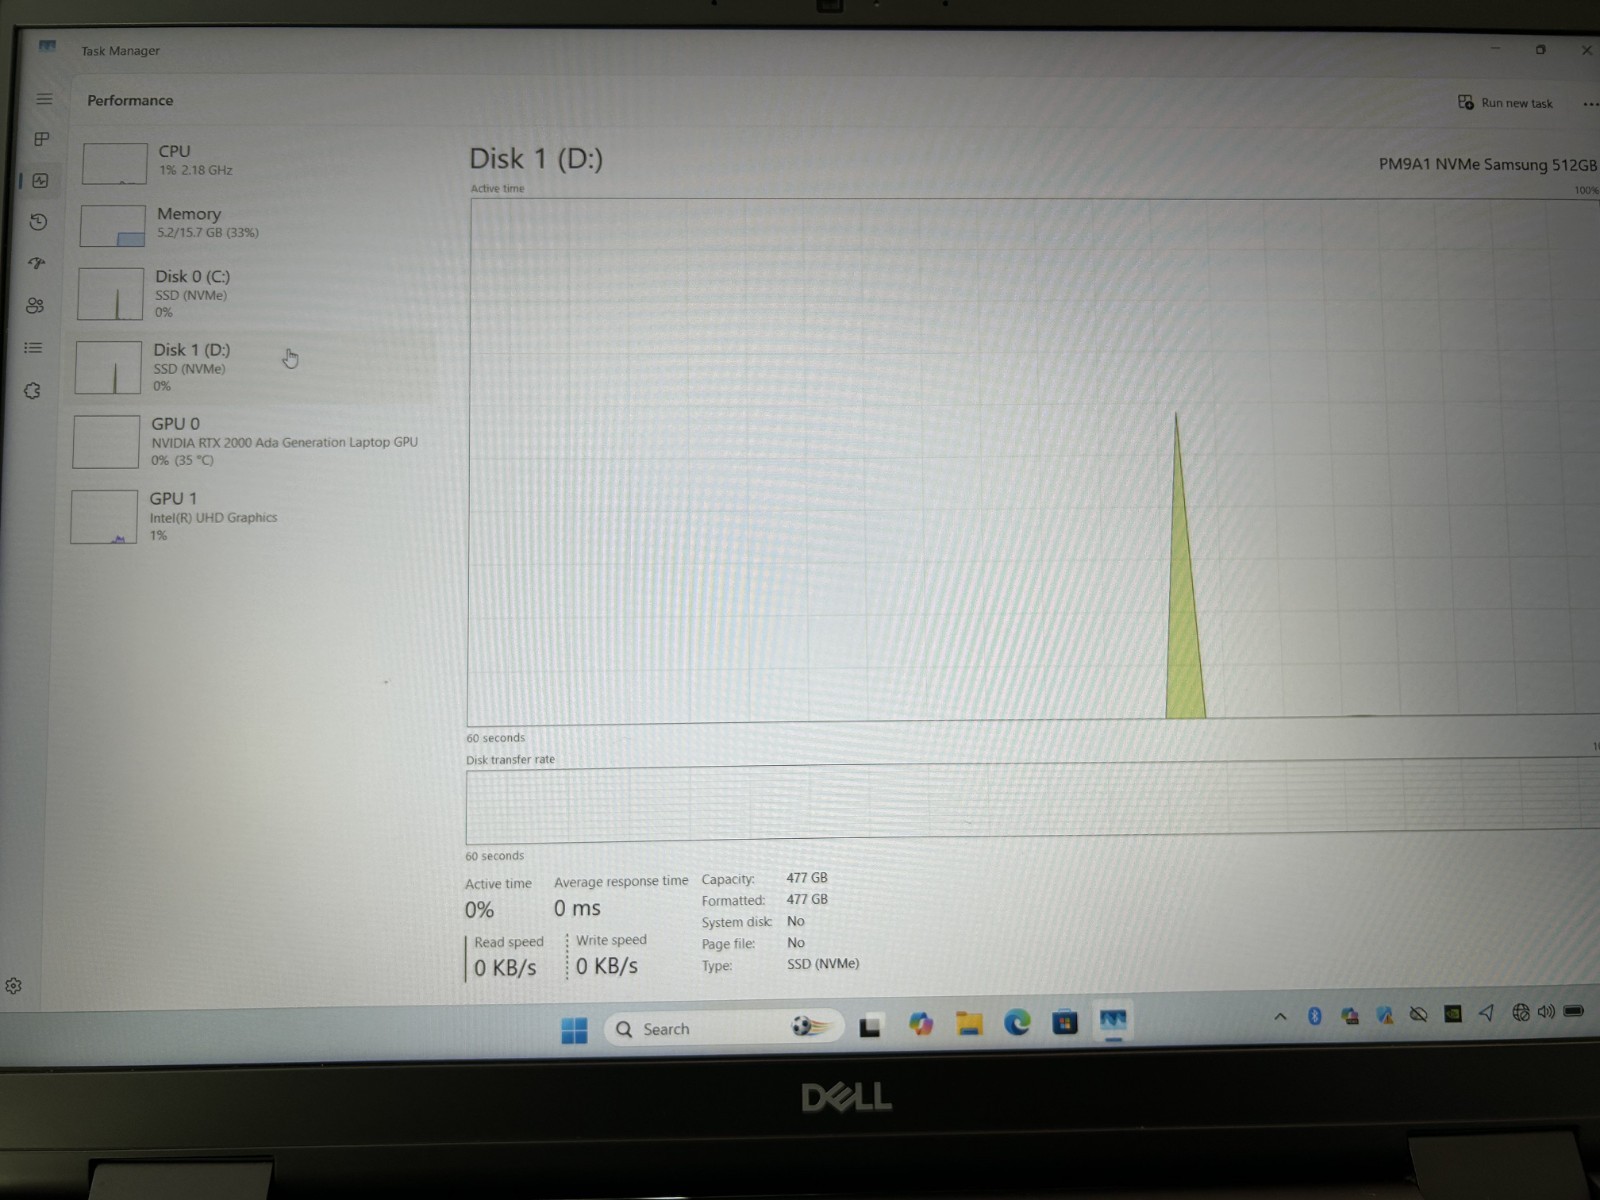Click the Disk transfer rate graph
1600x1200 pixels.
(1032, 803)
